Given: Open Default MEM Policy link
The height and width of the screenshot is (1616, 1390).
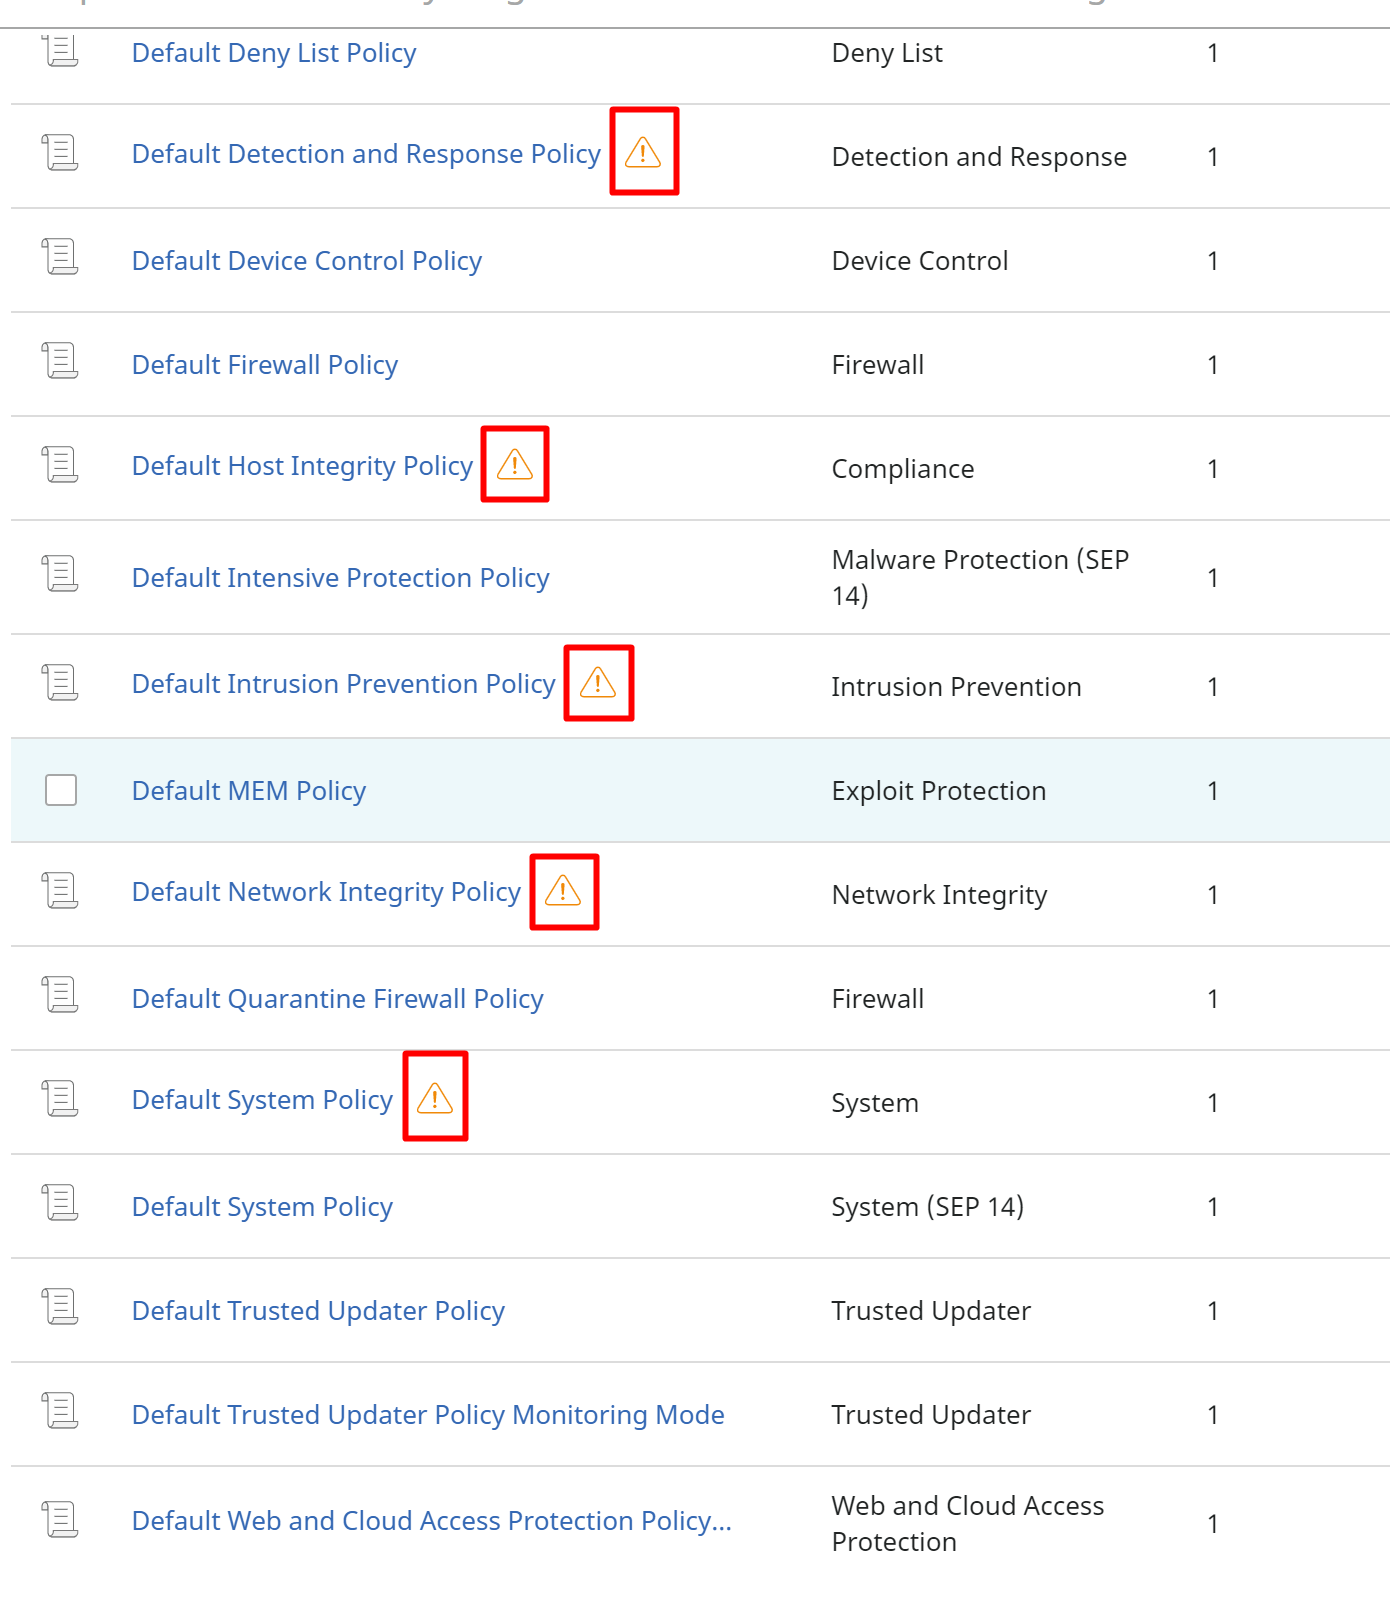Looking at the screenshot, I should point(249,791).
